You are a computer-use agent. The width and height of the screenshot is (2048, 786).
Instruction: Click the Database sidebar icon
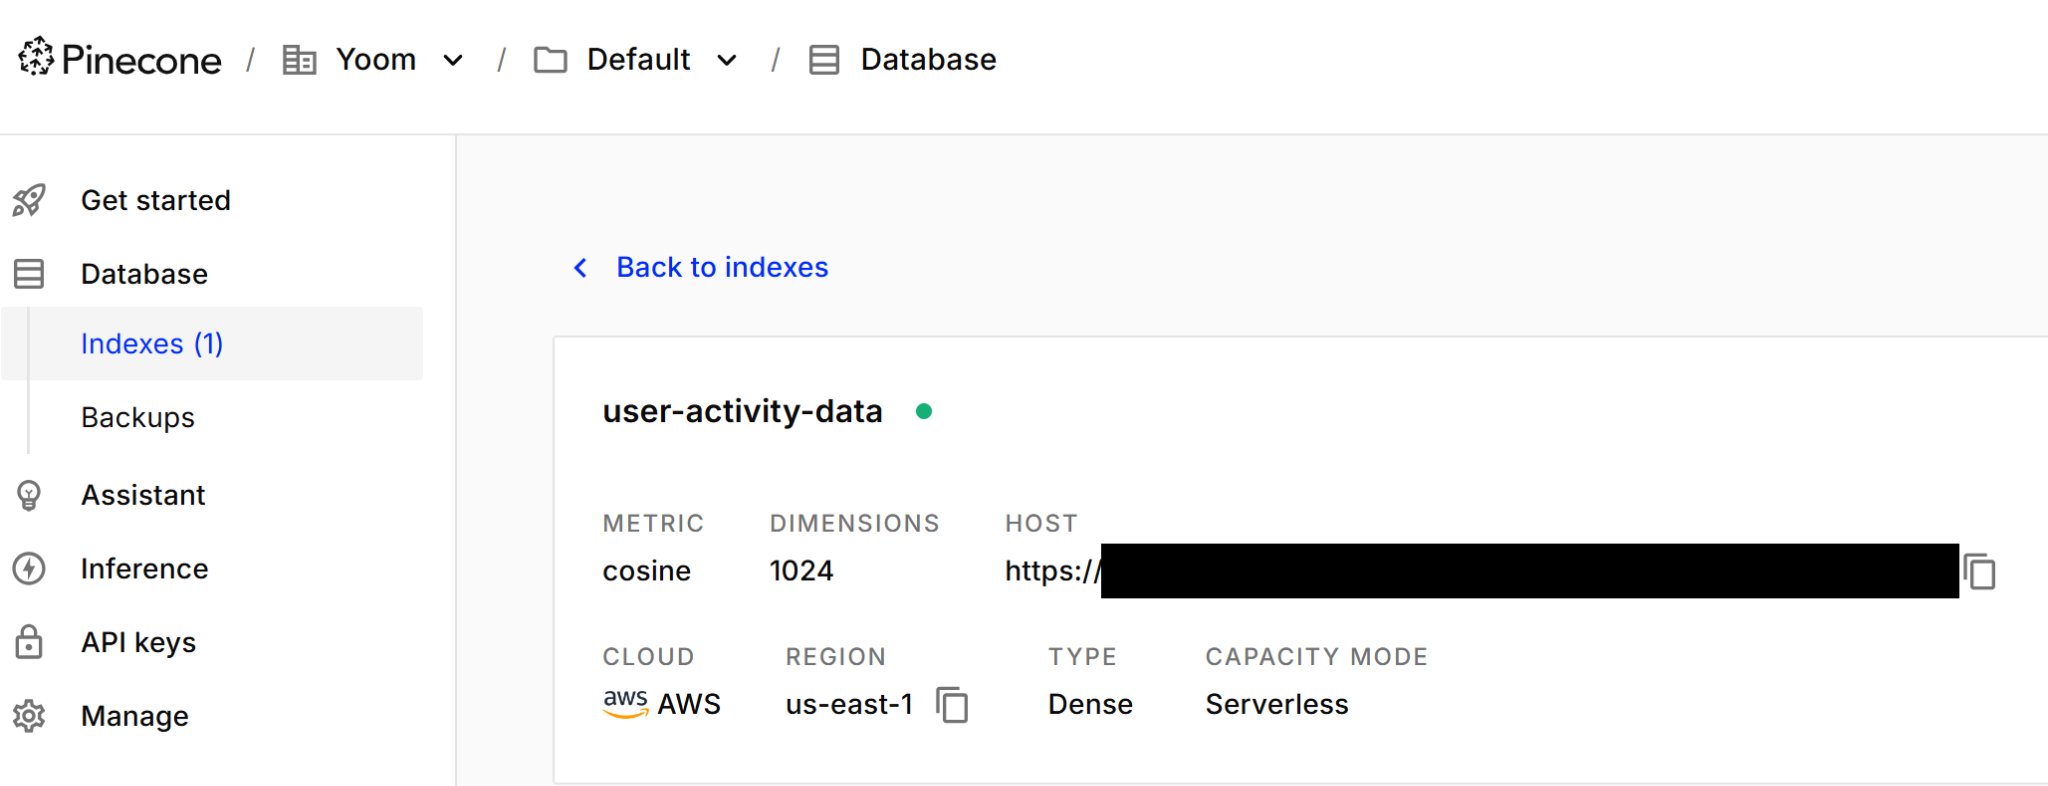29,274
